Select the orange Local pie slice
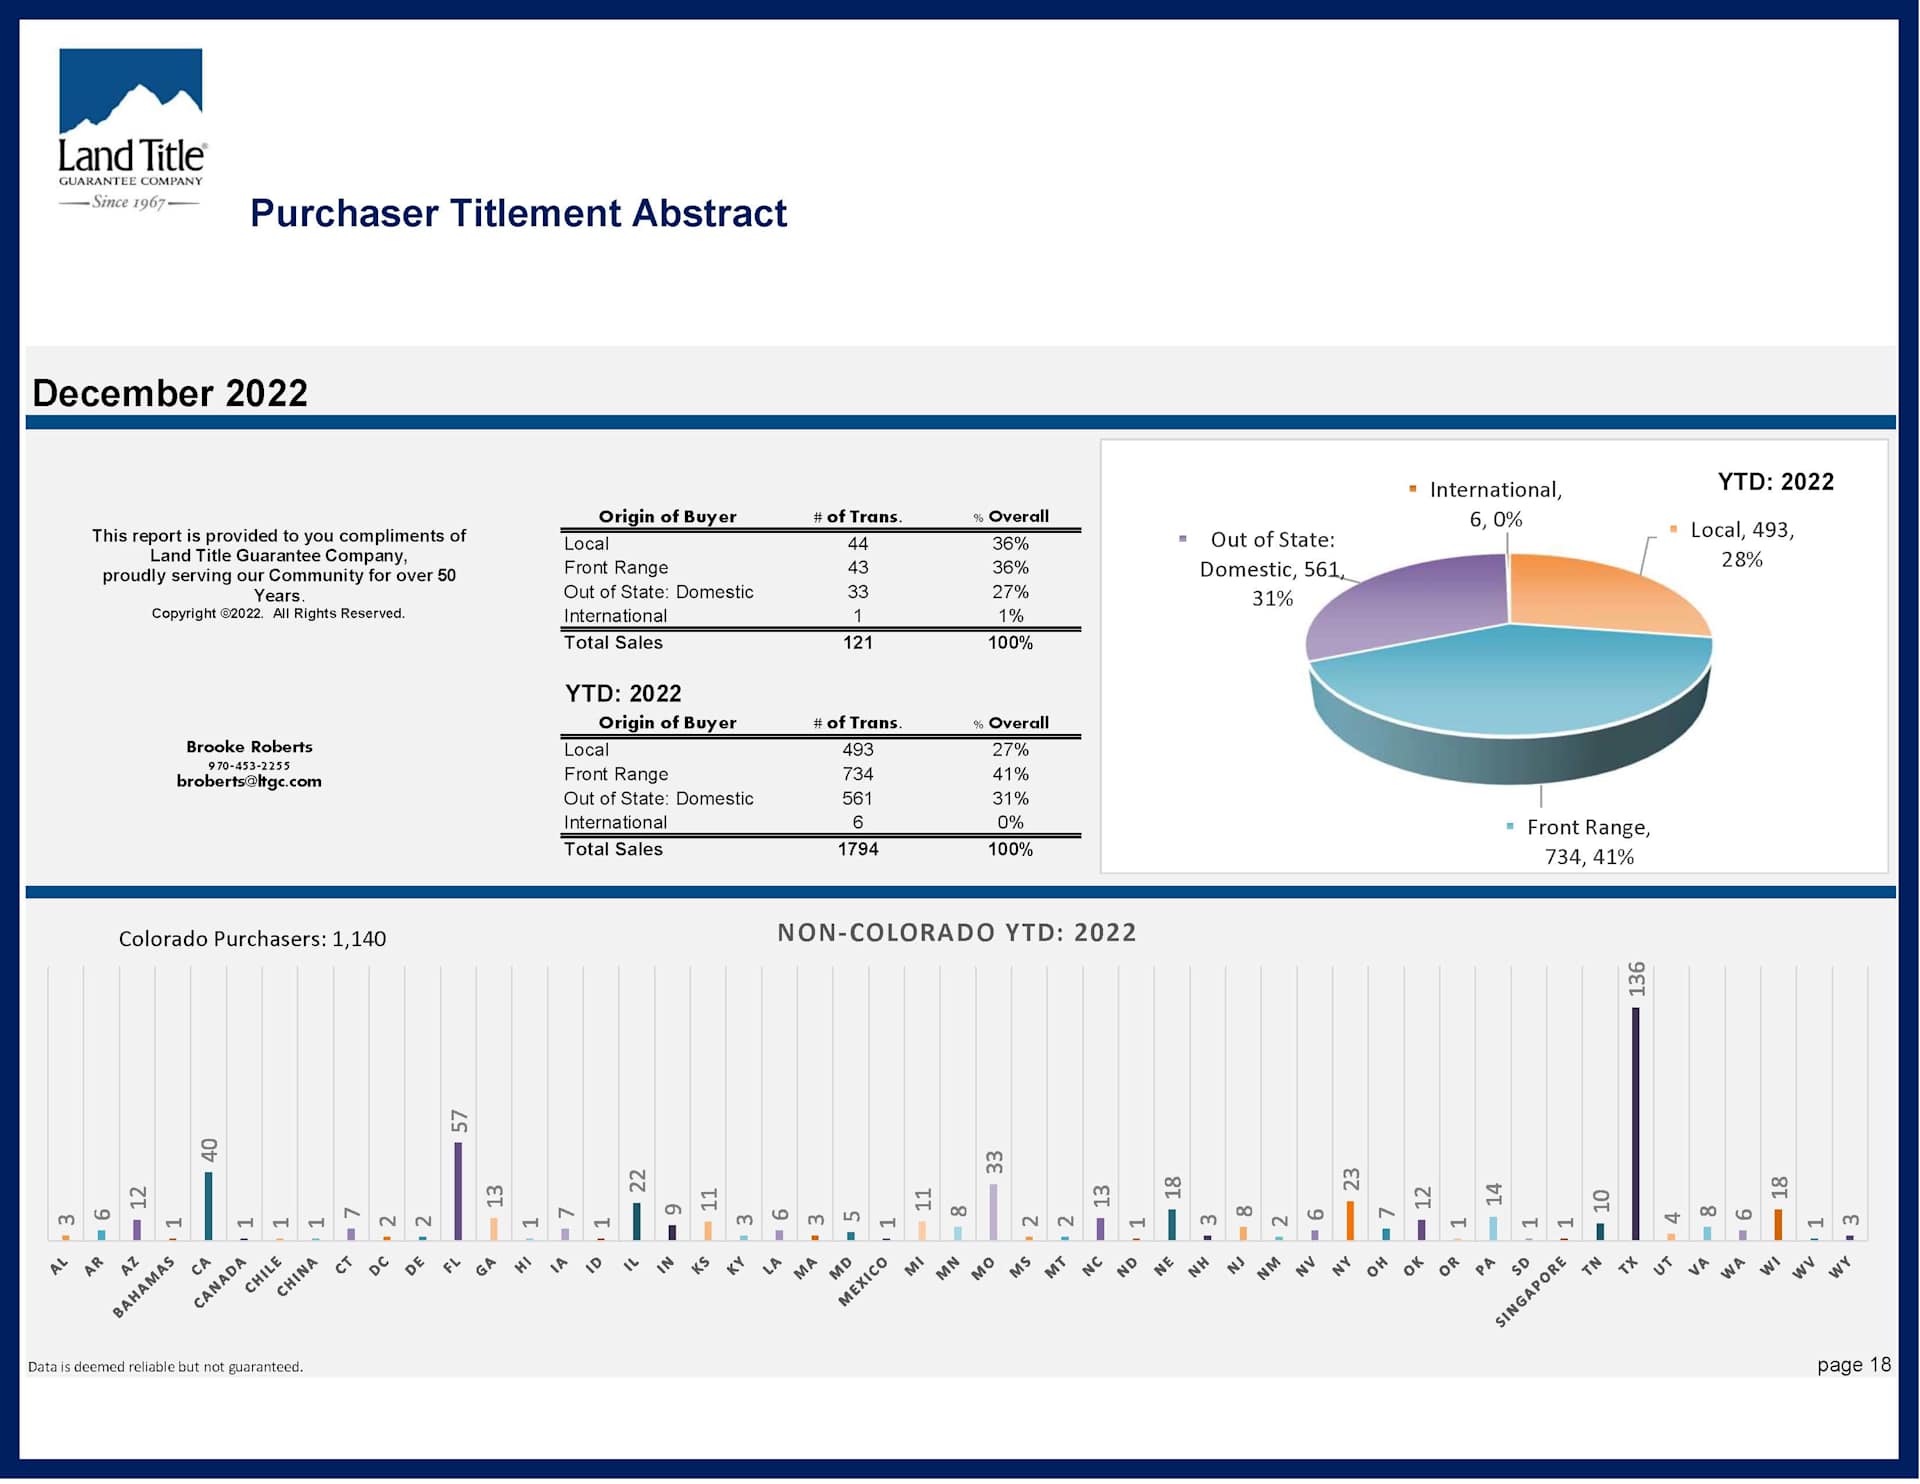The image size is (1920, 1484). (1600, 593)
